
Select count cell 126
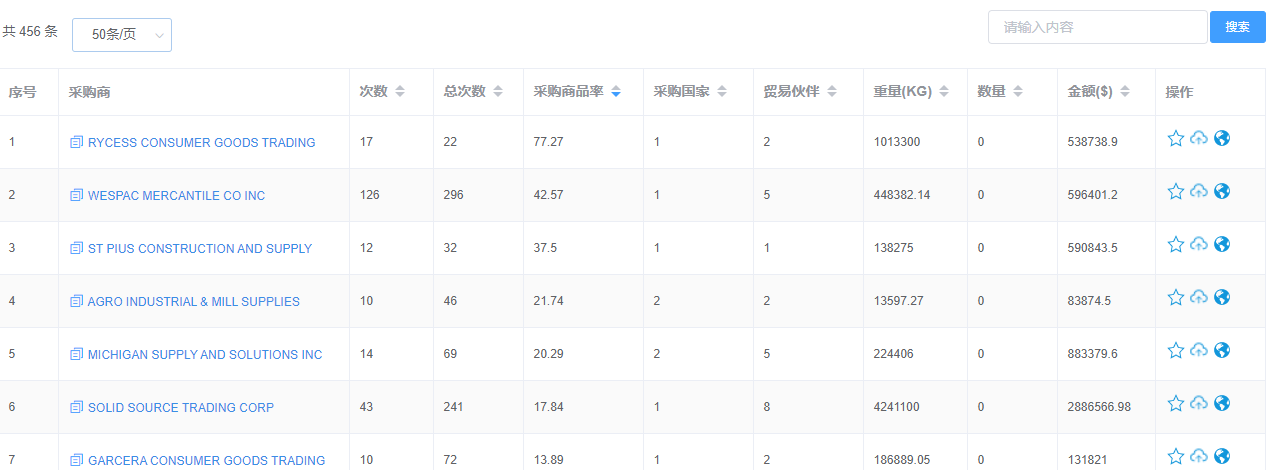pyautogui.click(x=370, y=195)
